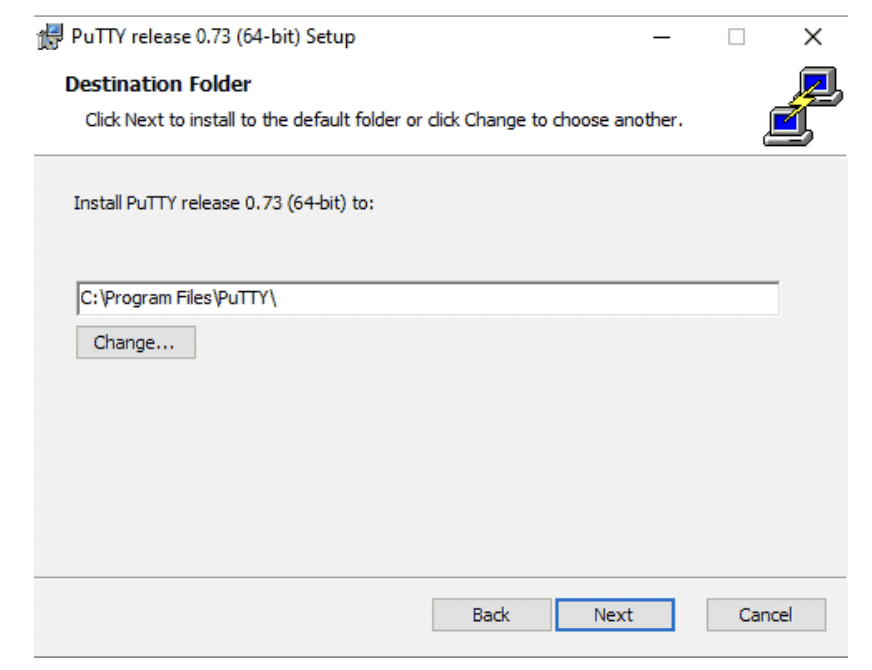Click the end of the install path text
Image resolution: width=872 pixels, height=670 pixels.
[276, 299]
